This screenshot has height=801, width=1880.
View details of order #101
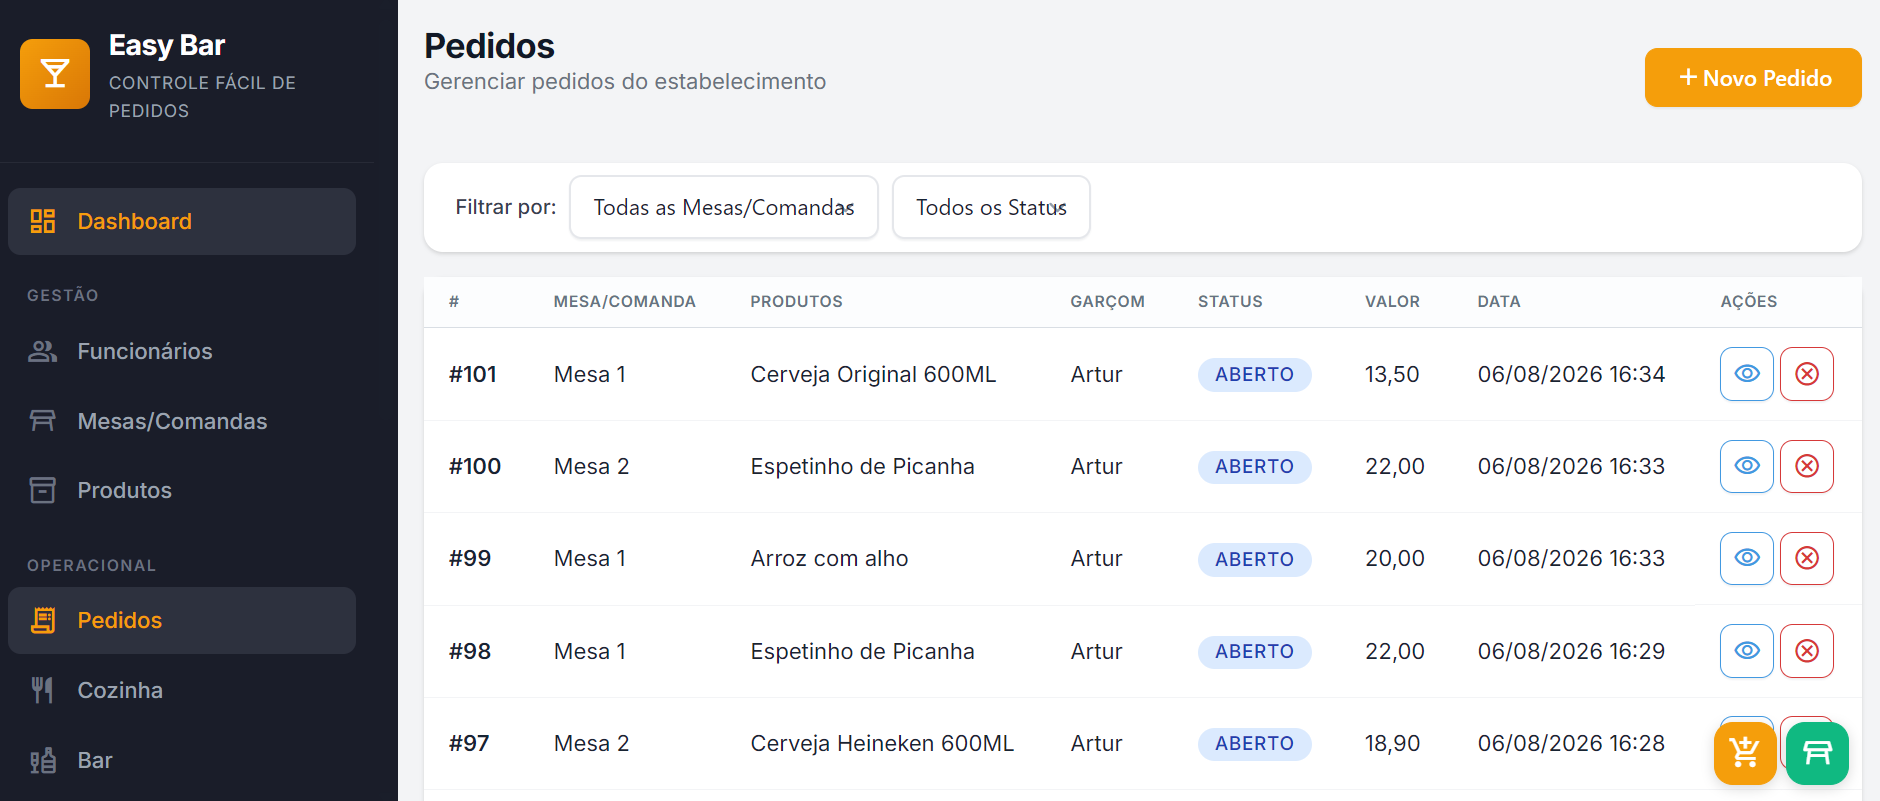coord(1747,374)
